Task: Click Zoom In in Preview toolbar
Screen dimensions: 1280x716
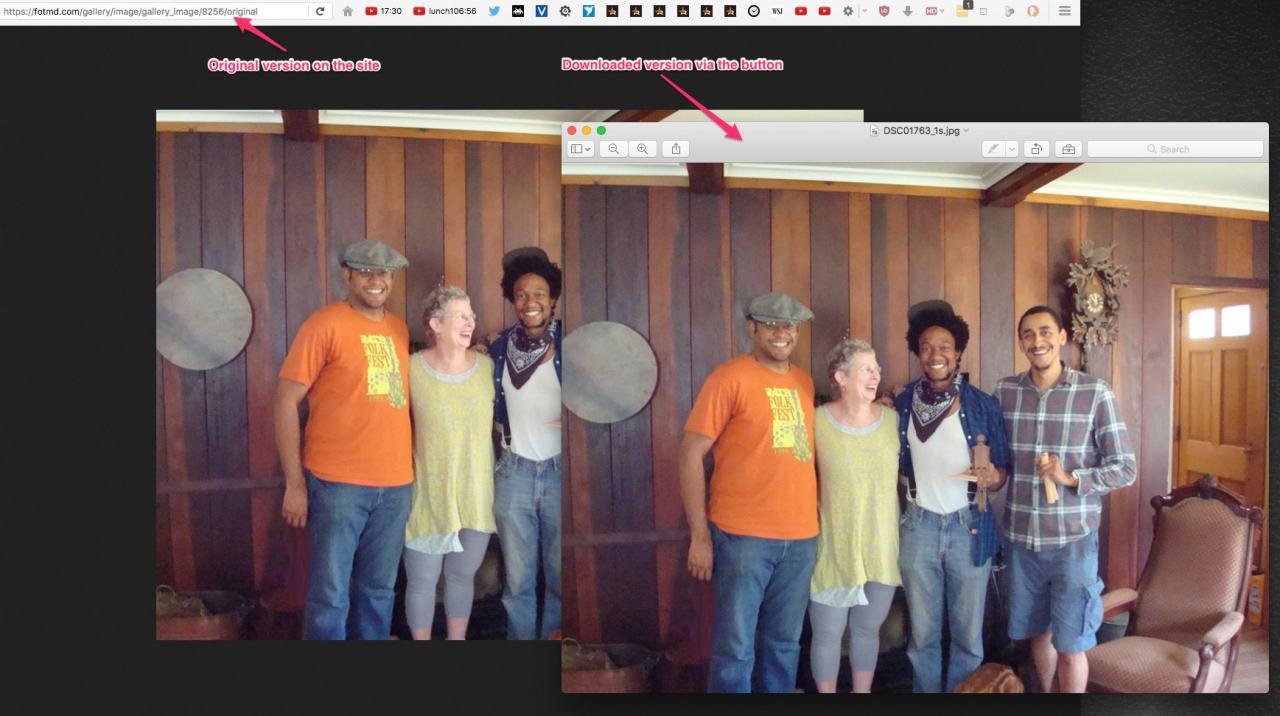Action: pos(642,149)
